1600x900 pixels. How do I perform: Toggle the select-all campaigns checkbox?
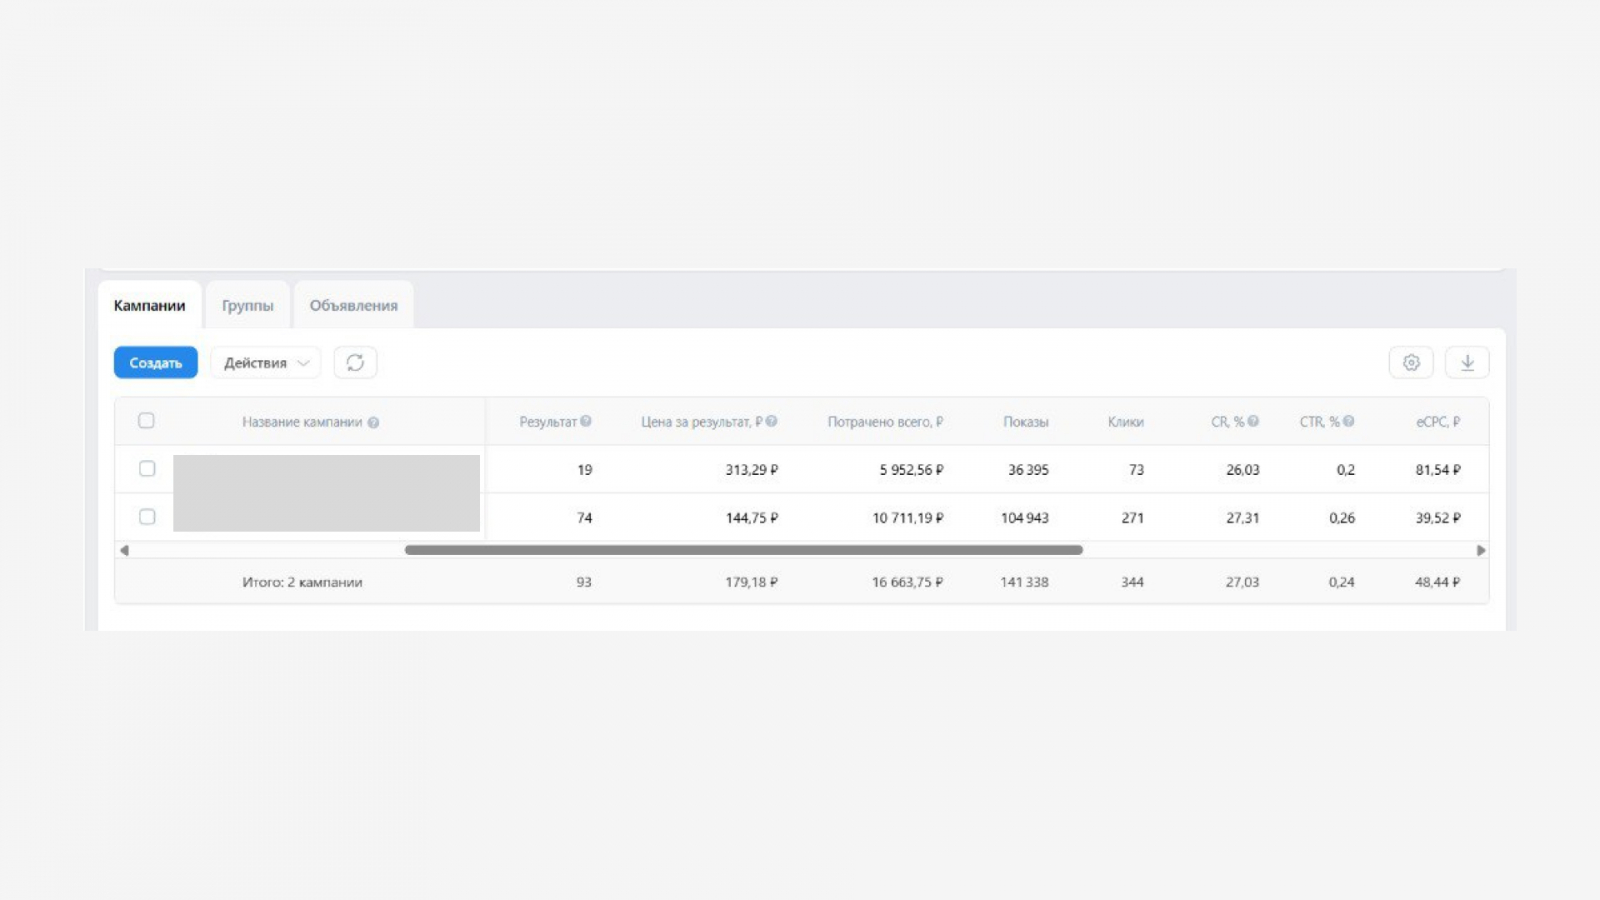[146, 421]
